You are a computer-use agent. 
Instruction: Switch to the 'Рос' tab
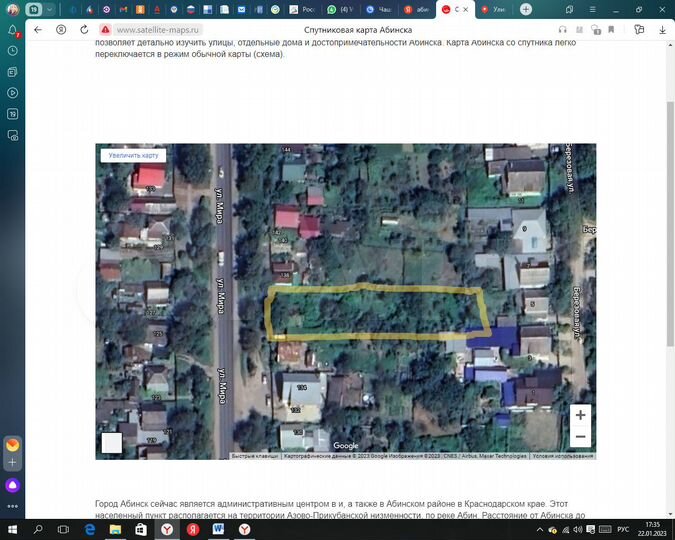pyautogui.click(x=302, y=9)
